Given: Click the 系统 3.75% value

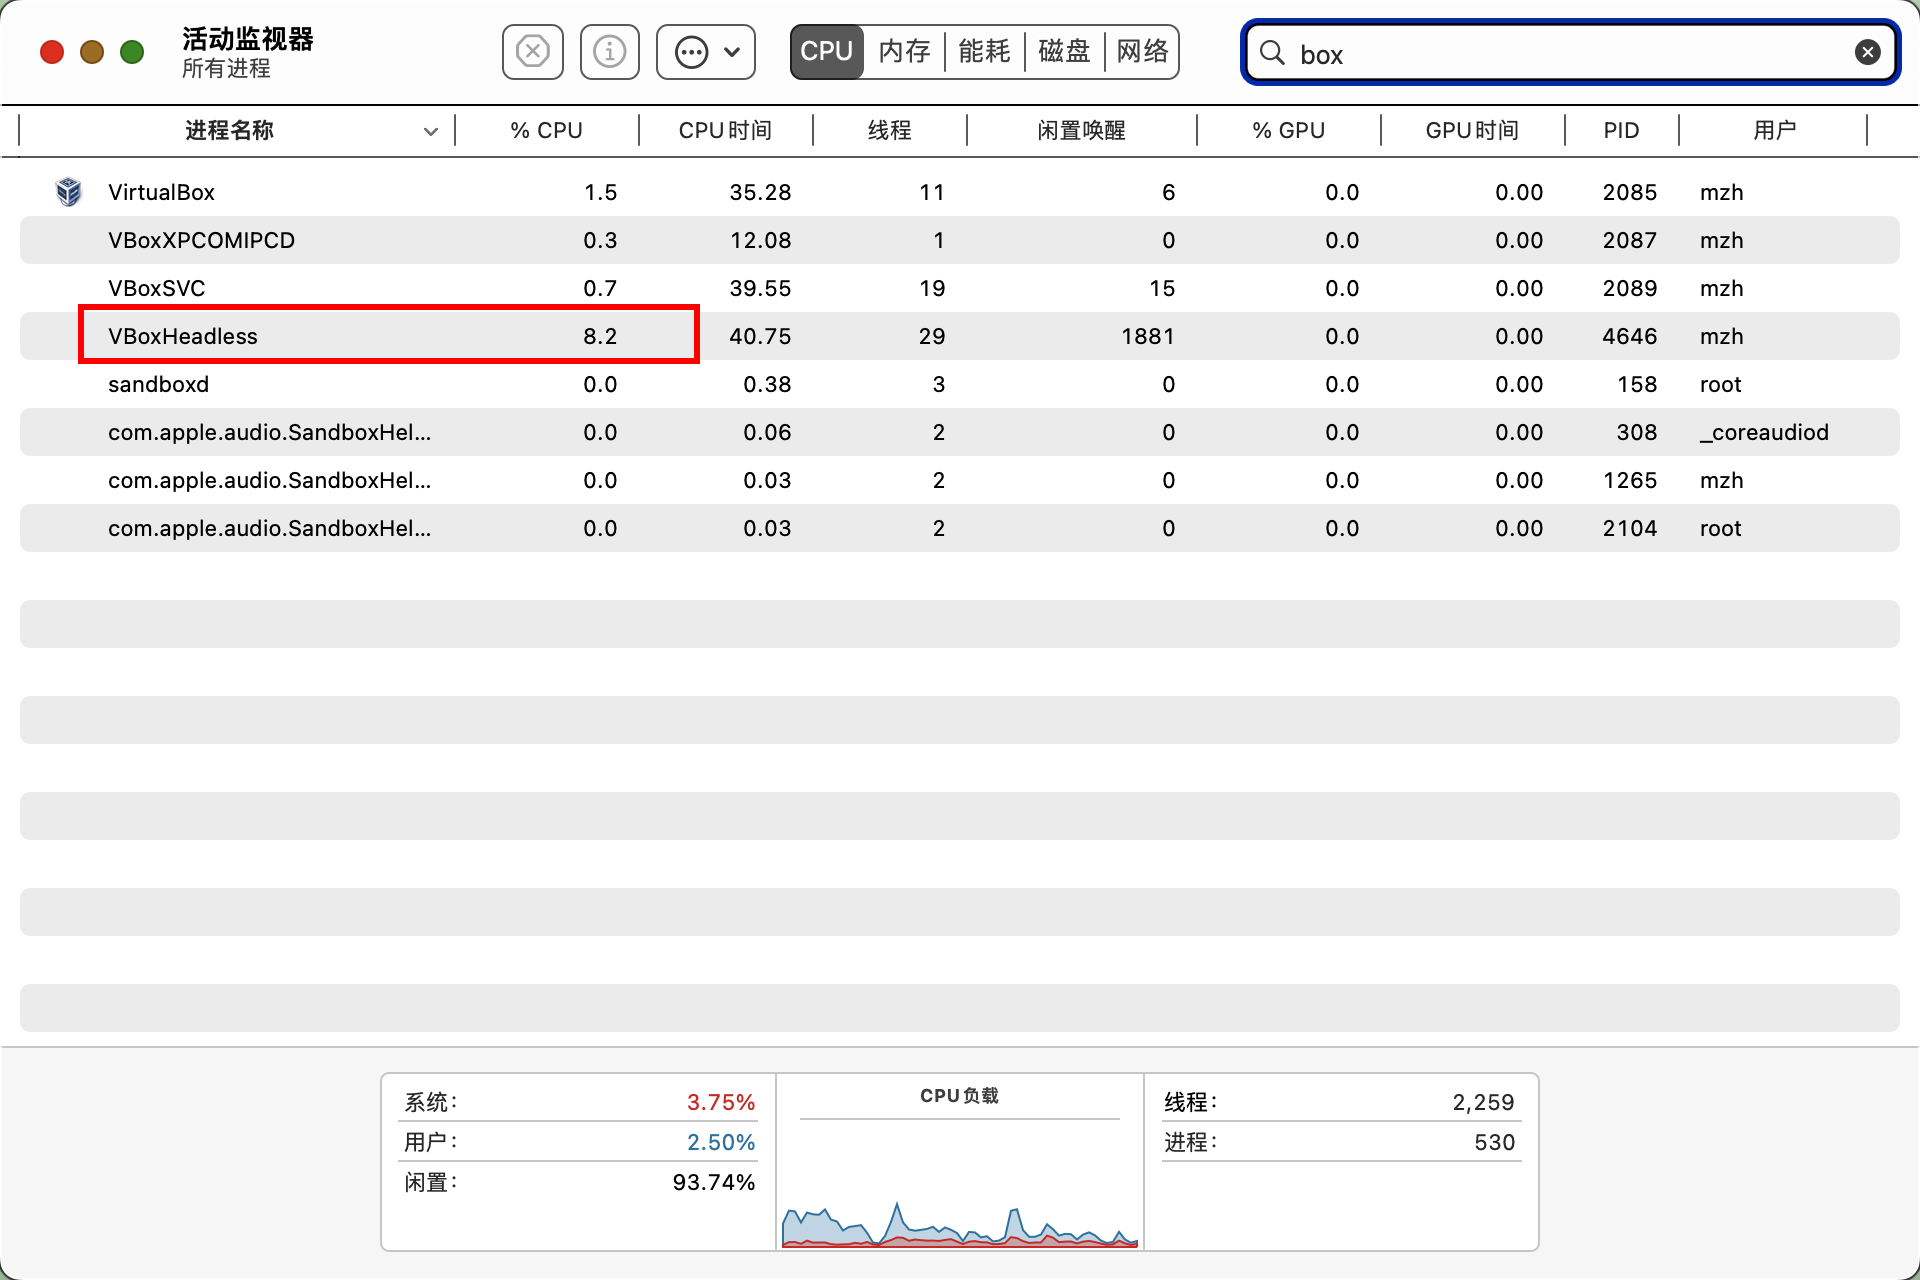Looking at the screenshot, I should point(720,1102).
